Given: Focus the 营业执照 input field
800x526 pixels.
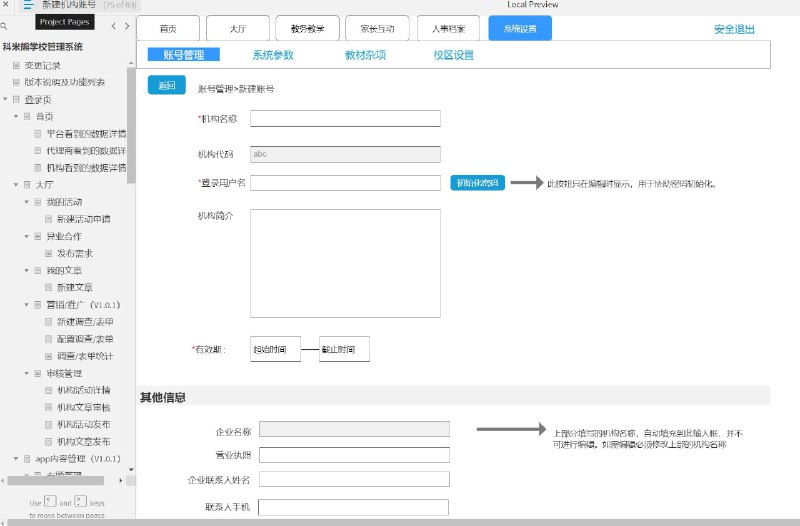Looking at the screenshot, I should click(x=354, y=455).
